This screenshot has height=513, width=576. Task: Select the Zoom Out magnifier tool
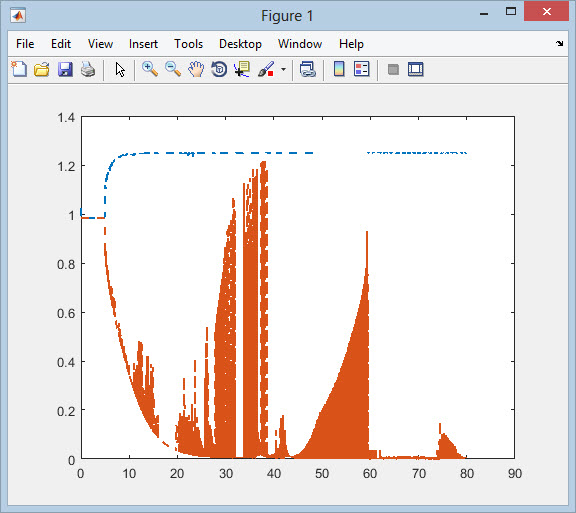click(173, 69)
